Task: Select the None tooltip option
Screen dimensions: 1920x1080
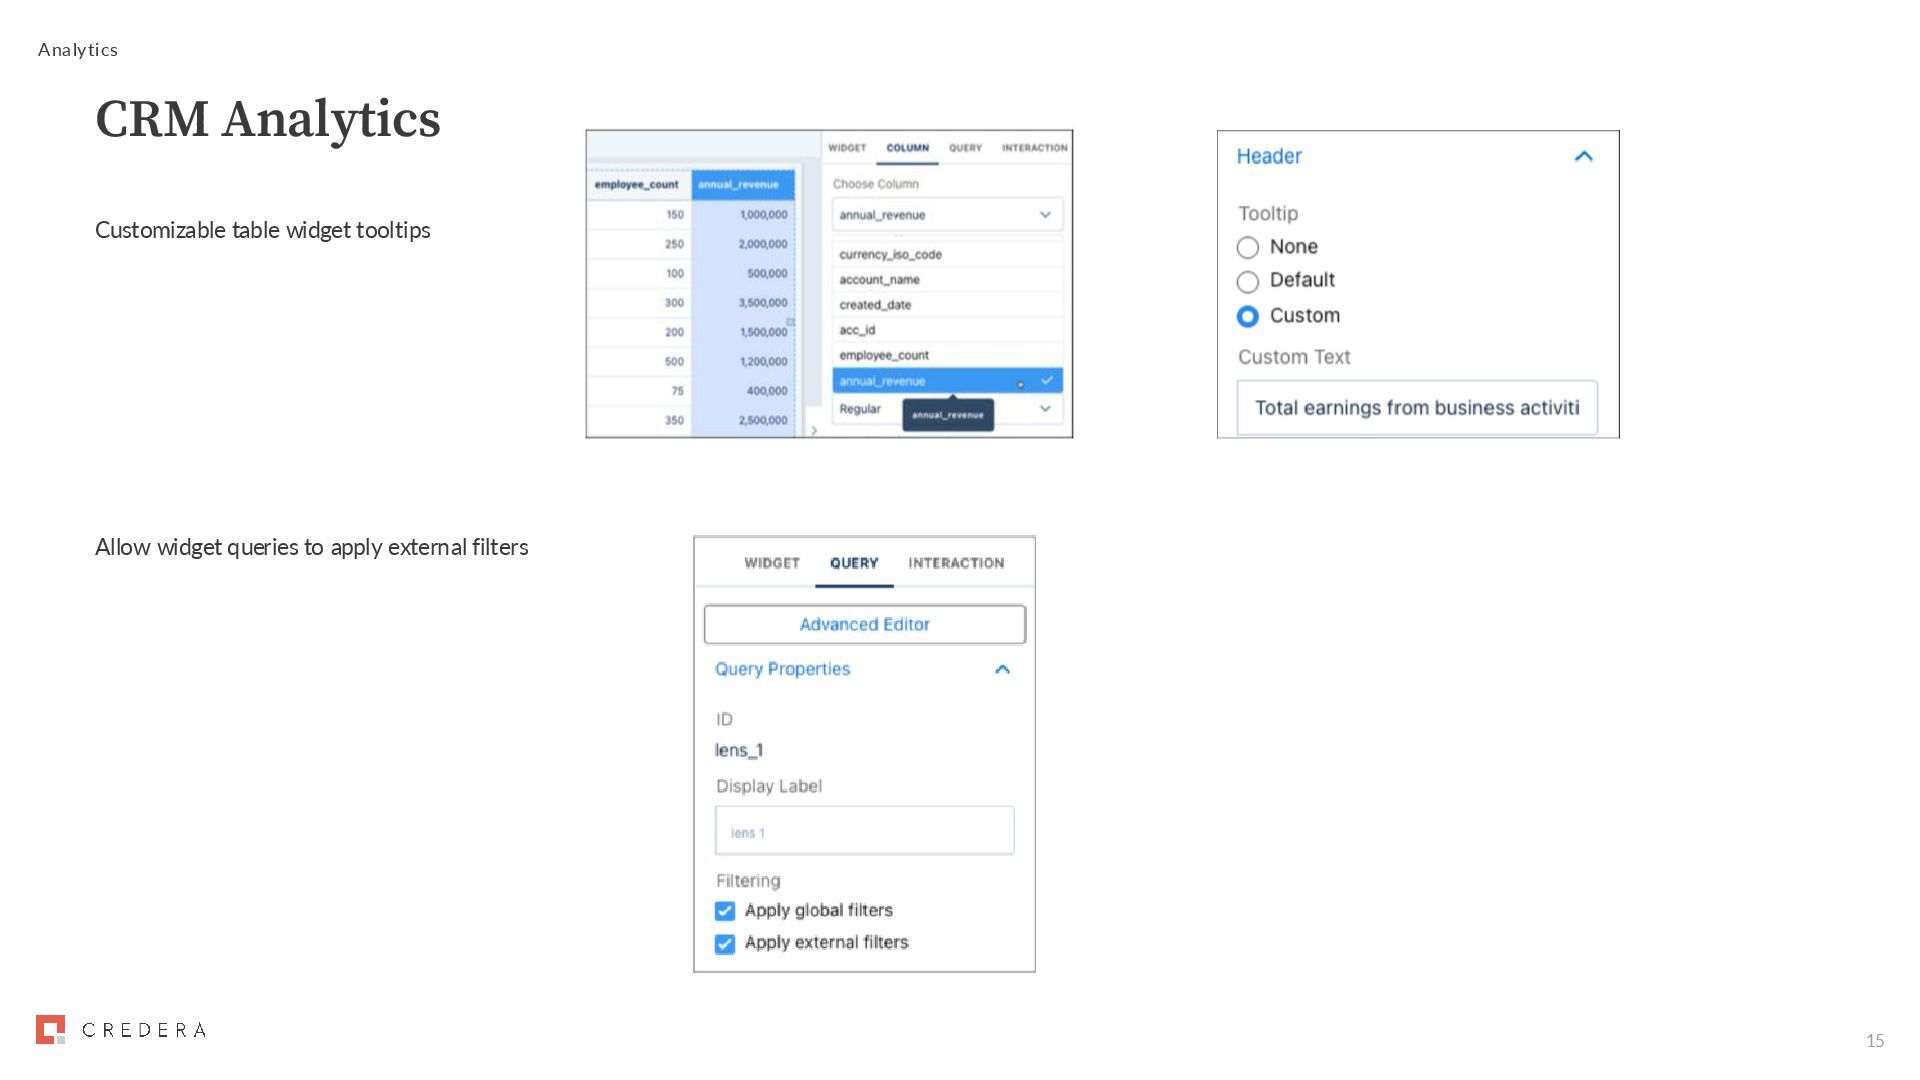Action: (x=1248, y=247)
